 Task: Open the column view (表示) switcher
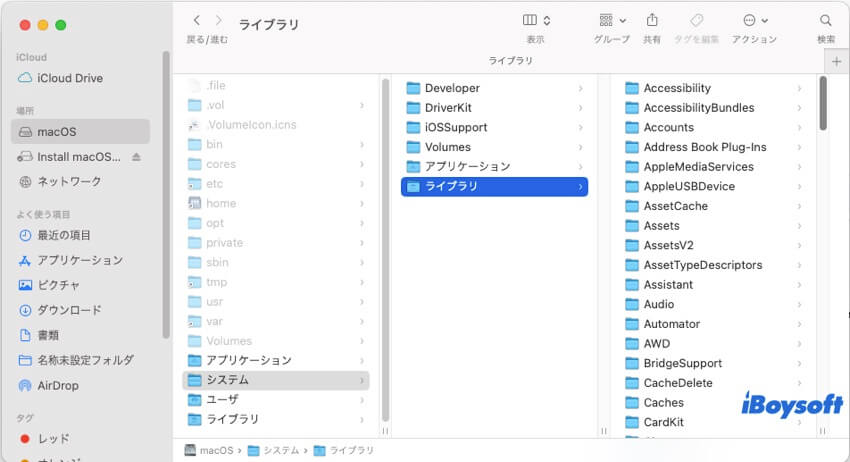tap(536, 21)
